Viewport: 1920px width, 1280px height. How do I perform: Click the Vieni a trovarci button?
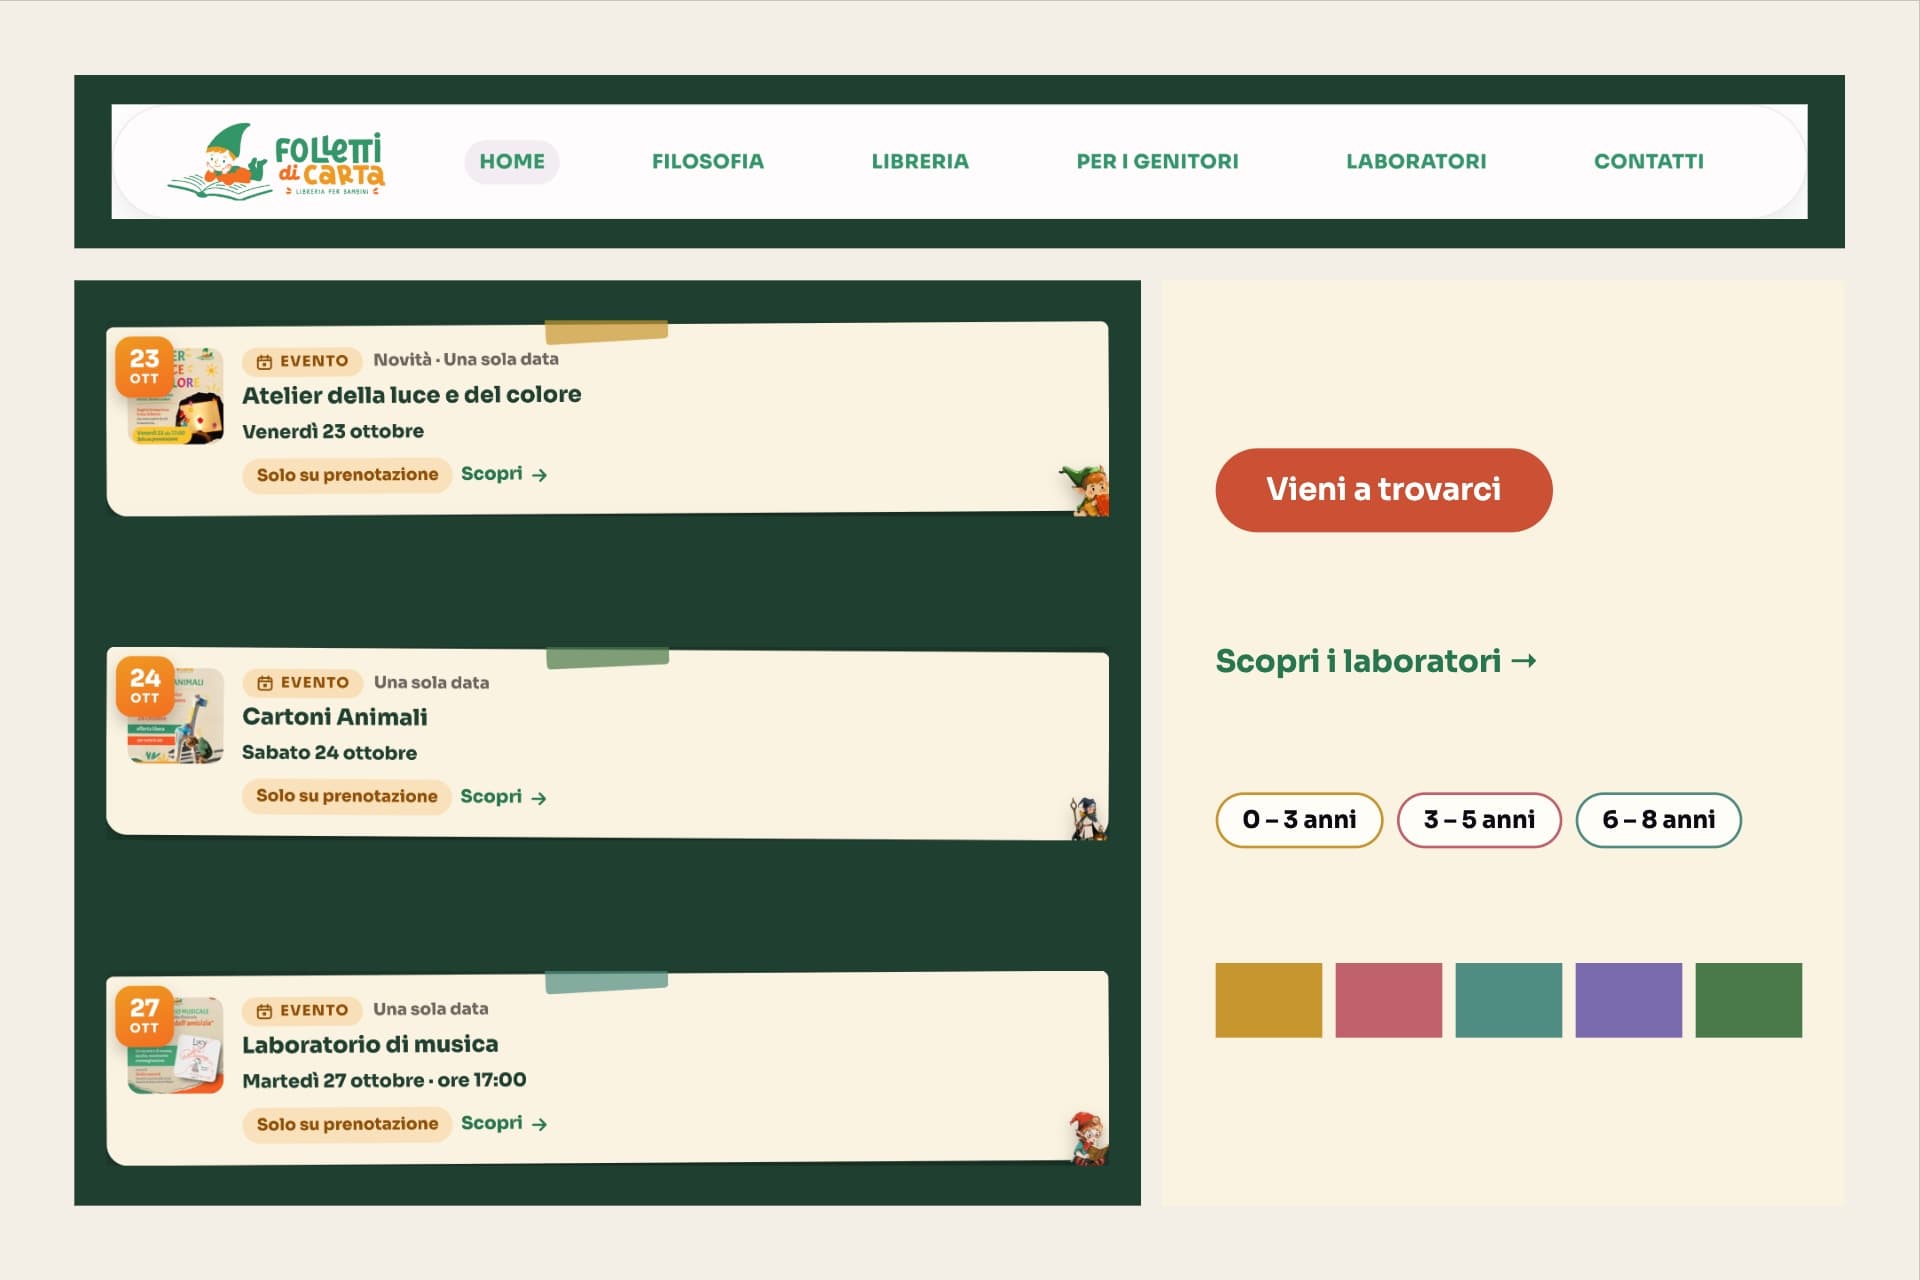[1384, 490]
